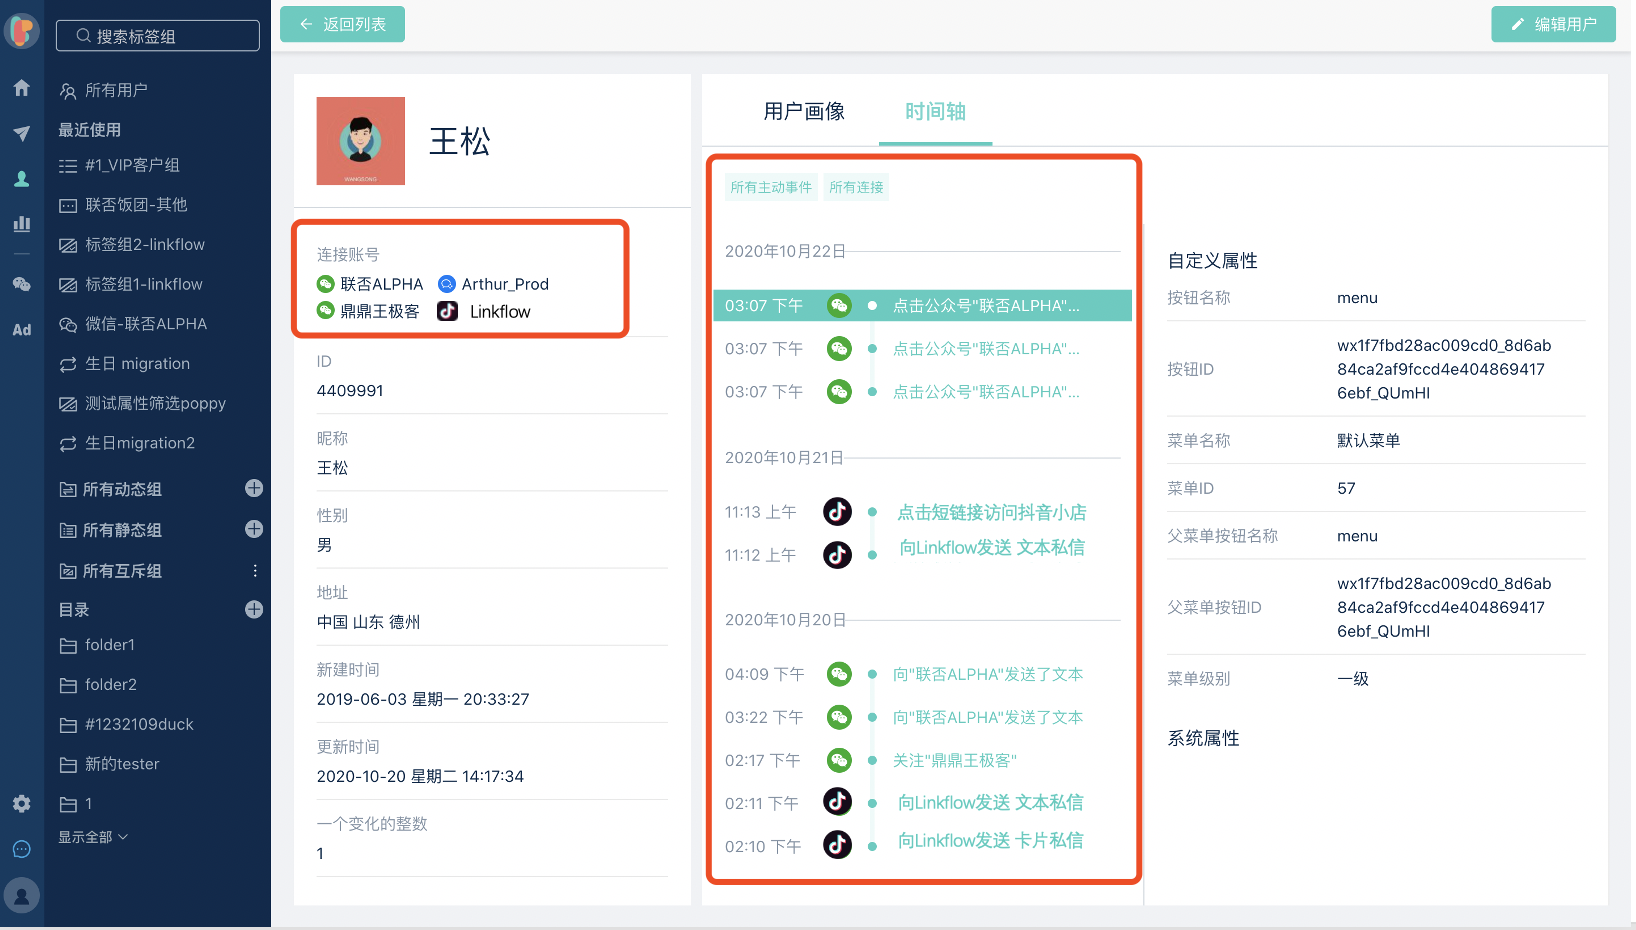
Task: Click the WeChat icon beside 联否ALPHA account
Action: pyautogui.click(x=325, y=283)
